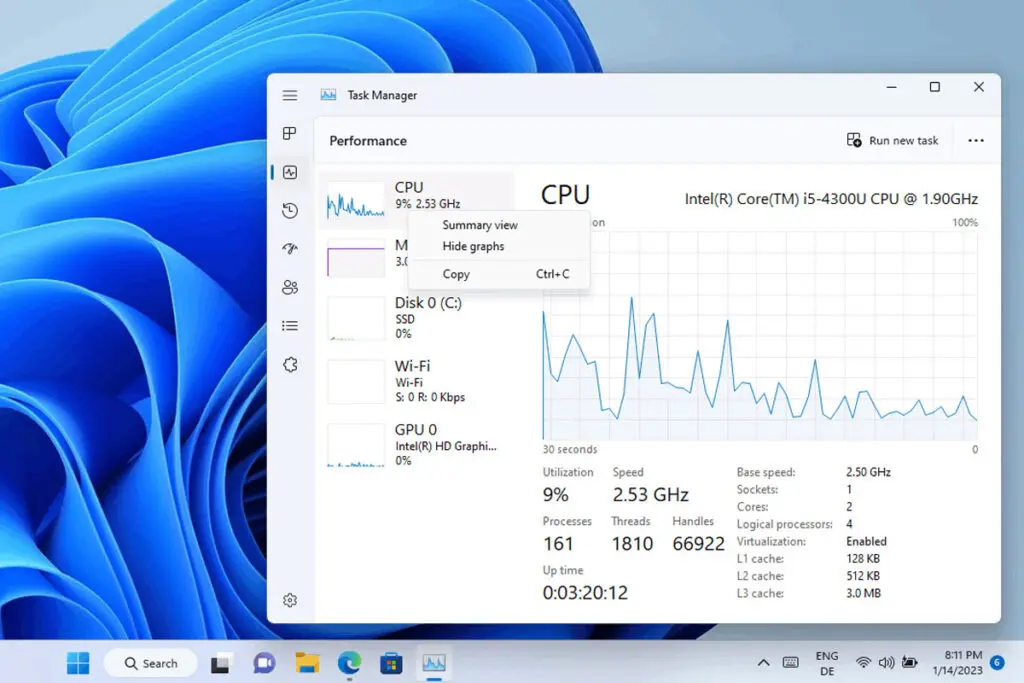1024x683 pixels.
Task: Select Disk 0 (C:) in the list
Action: pos(416,318)
